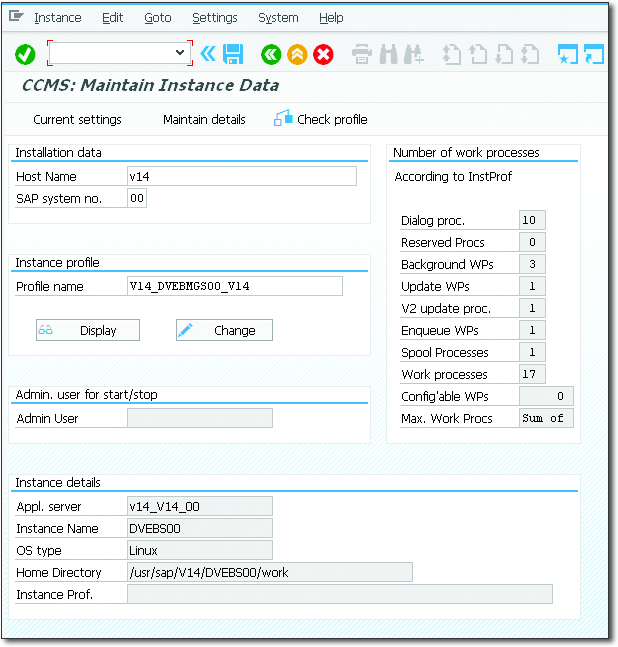Viewport: 618px width, 647px height.
Task: Click the 'Instance details' group heading
Action: tap(58, 482)
